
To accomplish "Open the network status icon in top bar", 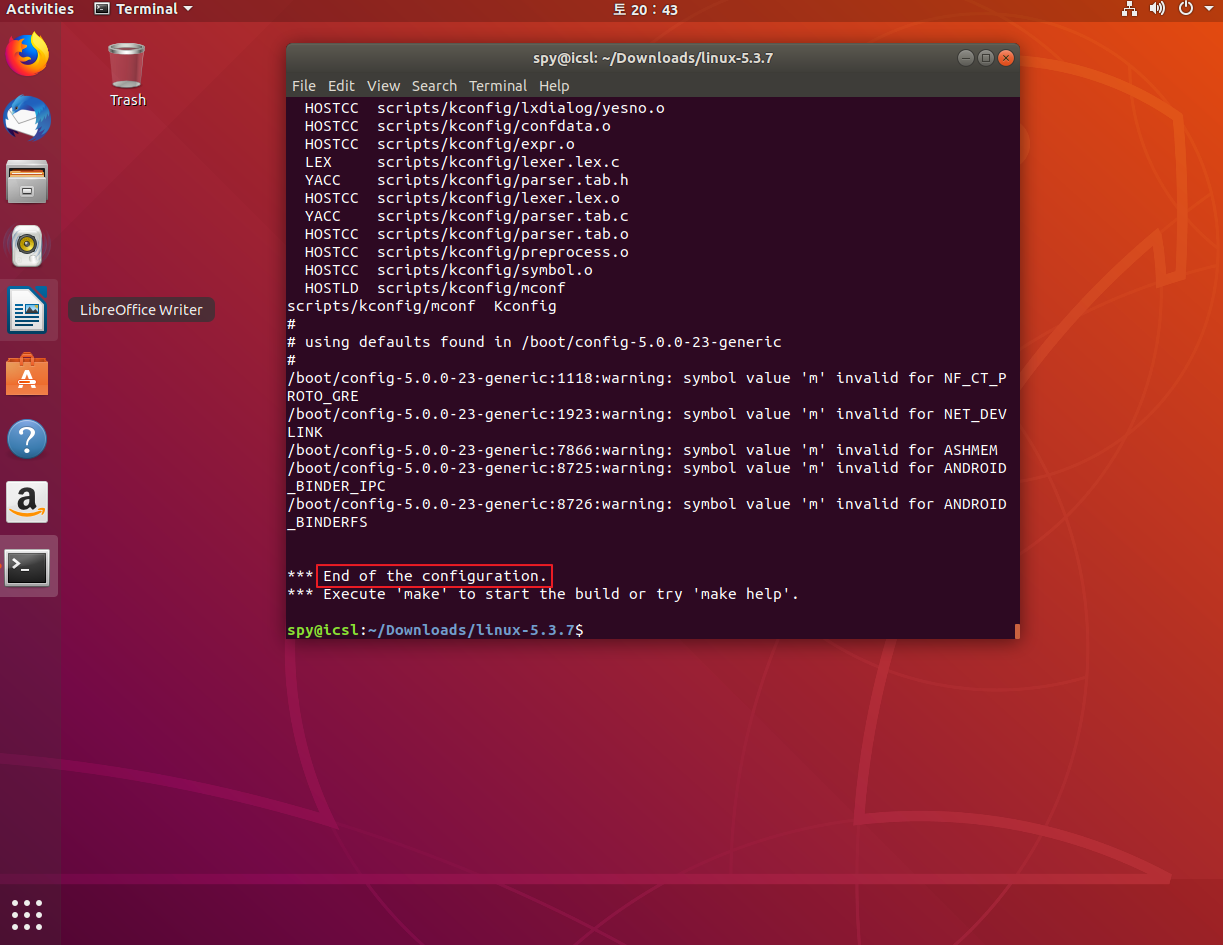I will click(x=1130, y=9).
